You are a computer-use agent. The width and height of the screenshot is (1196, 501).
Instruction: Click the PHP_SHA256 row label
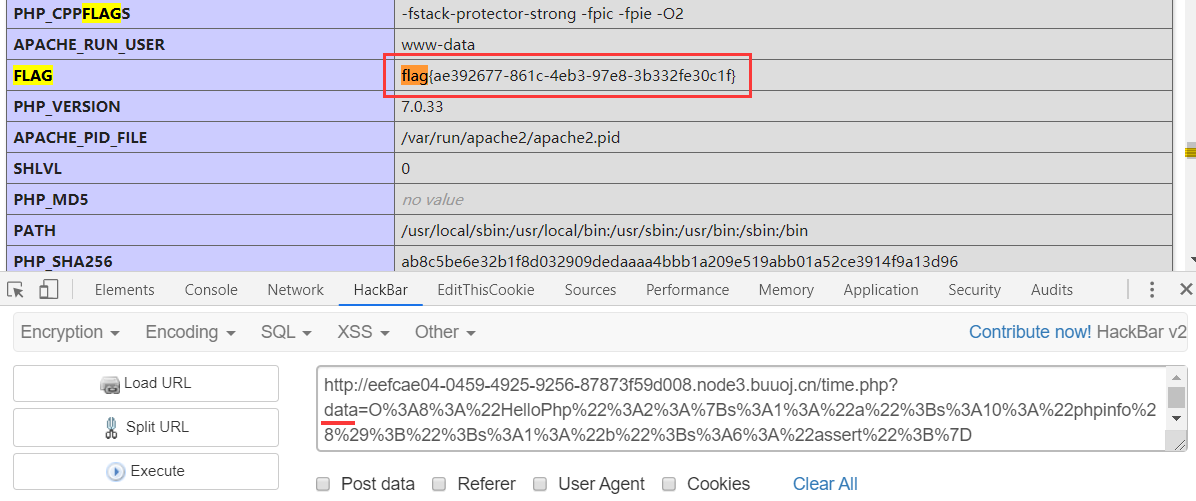pyautogui.click(x=63, y=262)
